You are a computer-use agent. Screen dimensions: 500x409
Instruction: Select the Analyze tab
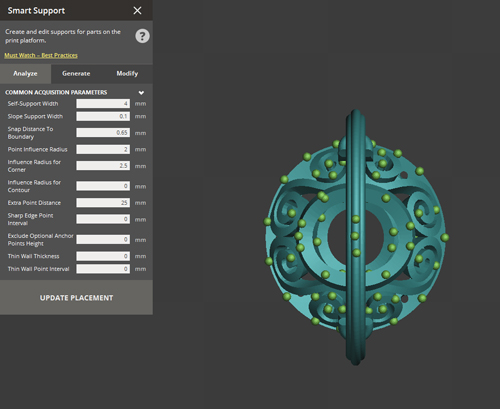point(25,74)
